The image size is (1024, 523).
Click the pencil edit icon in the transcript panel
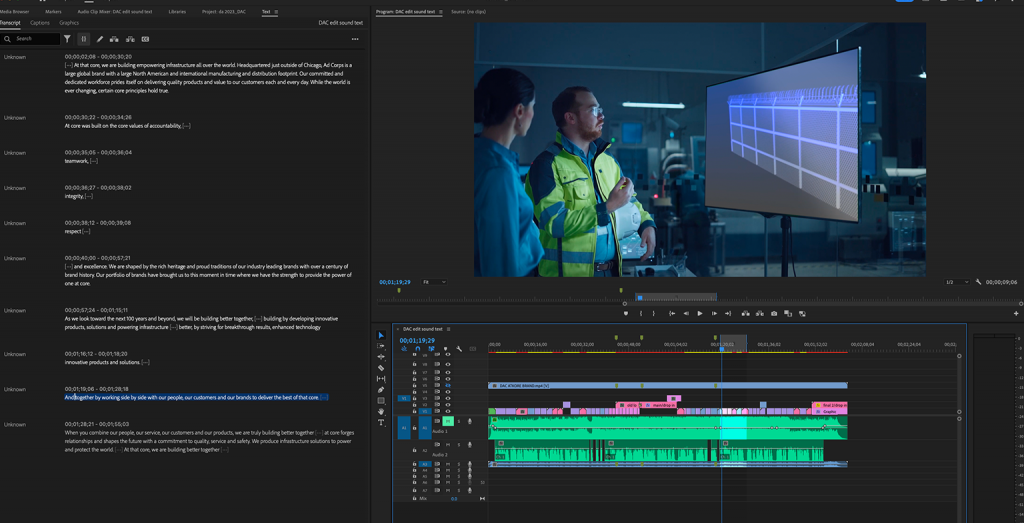[x=100, y=39]
